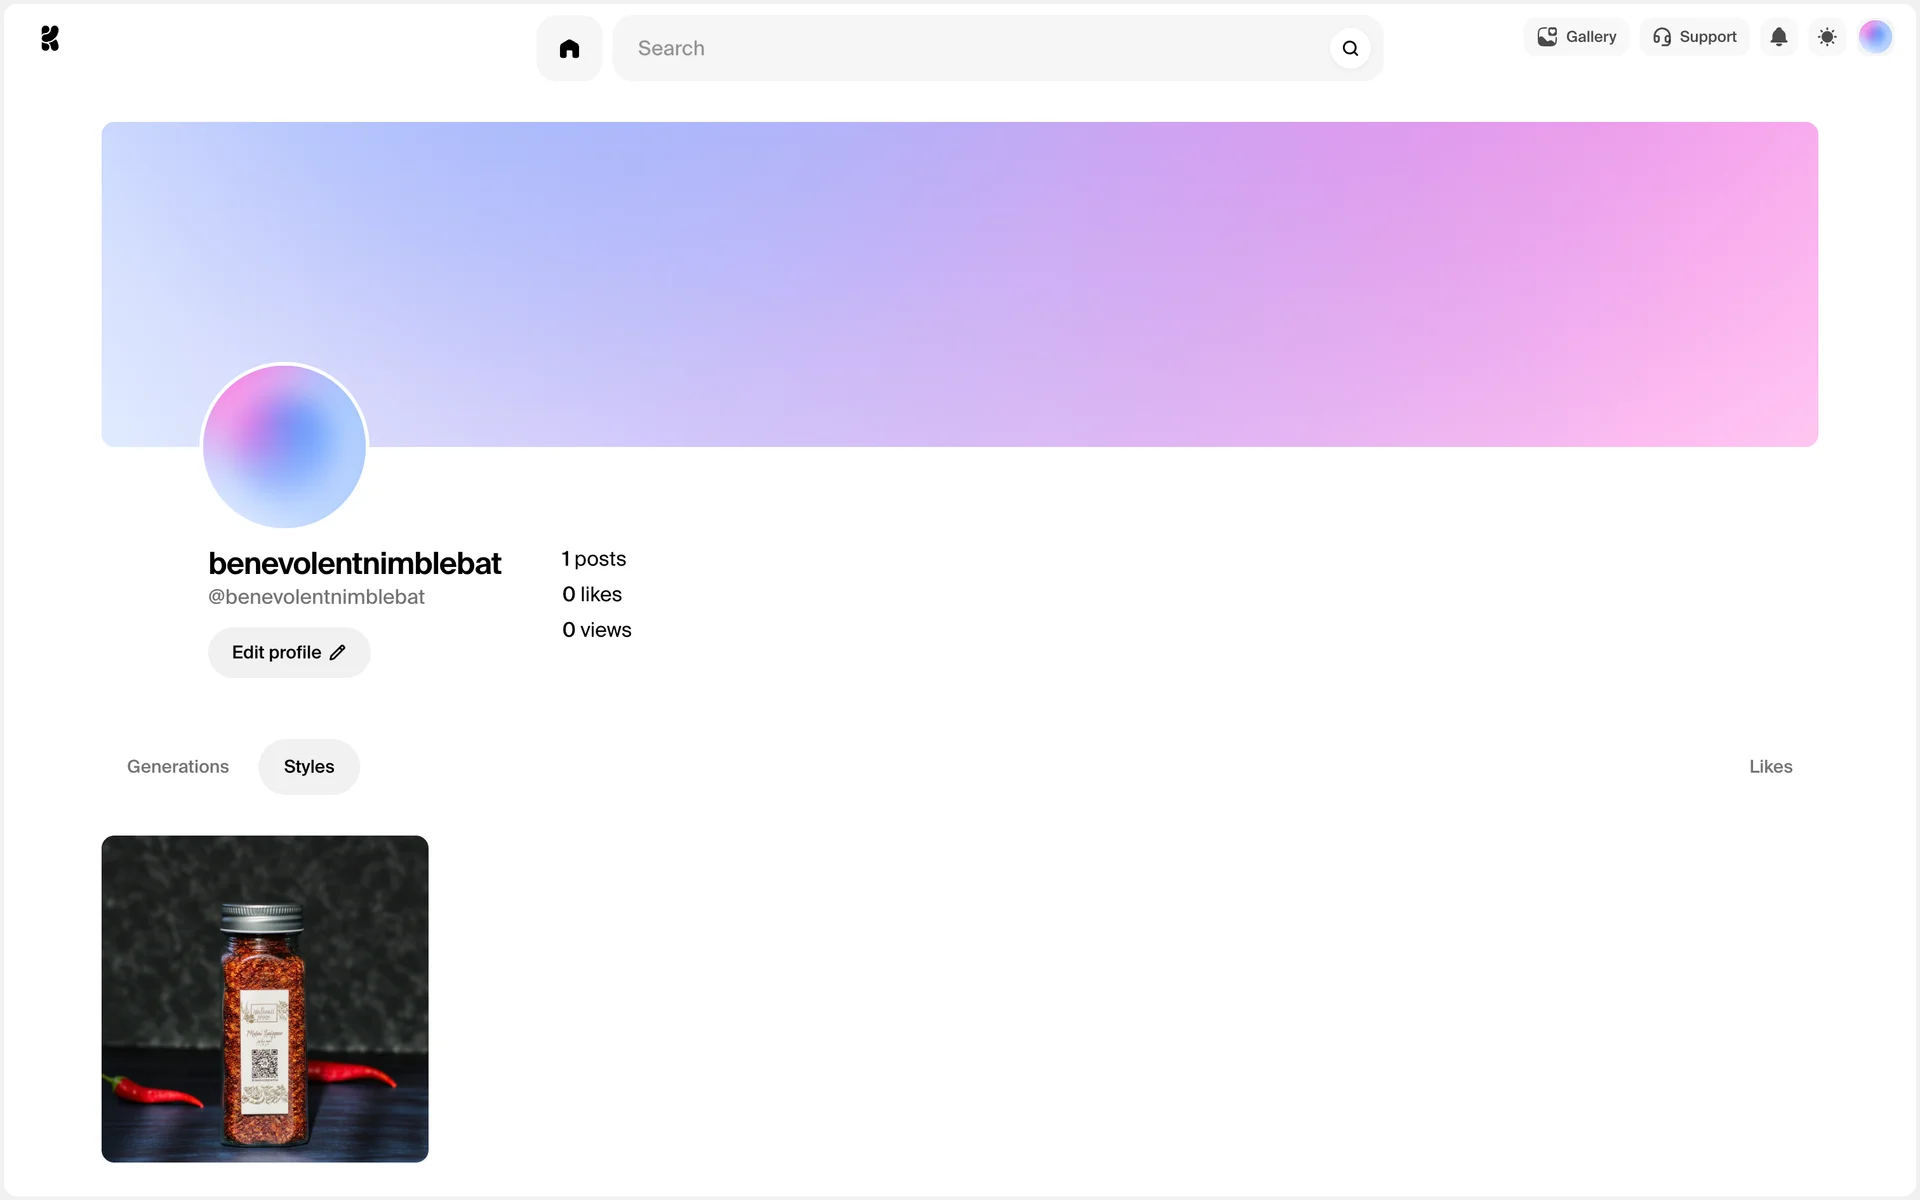Viewport: 1920px width, 1200px height.
Task: Open the notifications bell
Action: 1778,37
